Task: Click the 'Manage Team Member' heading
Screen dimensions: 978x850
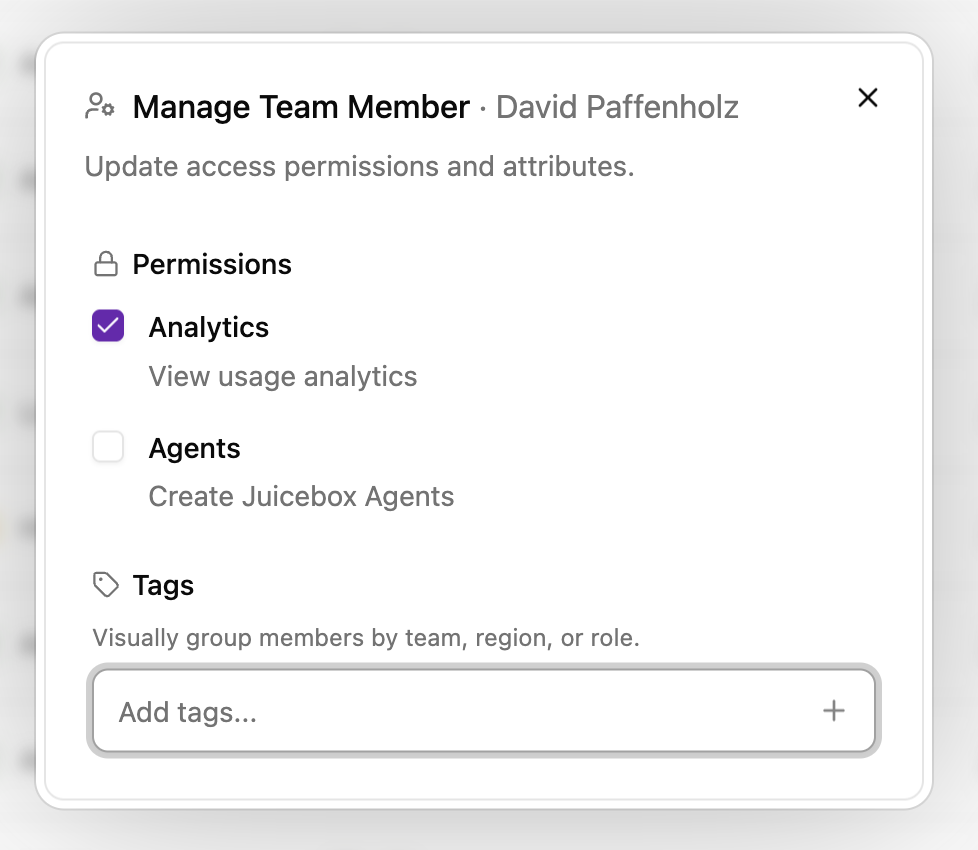Action: (301, 107)
